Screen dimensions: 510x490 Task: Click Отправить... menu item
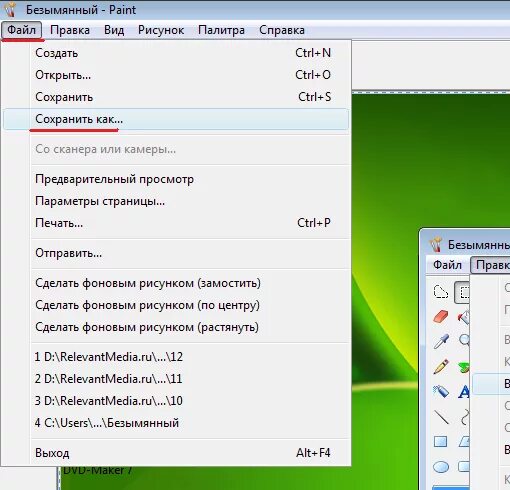click(x=176, y=253)
